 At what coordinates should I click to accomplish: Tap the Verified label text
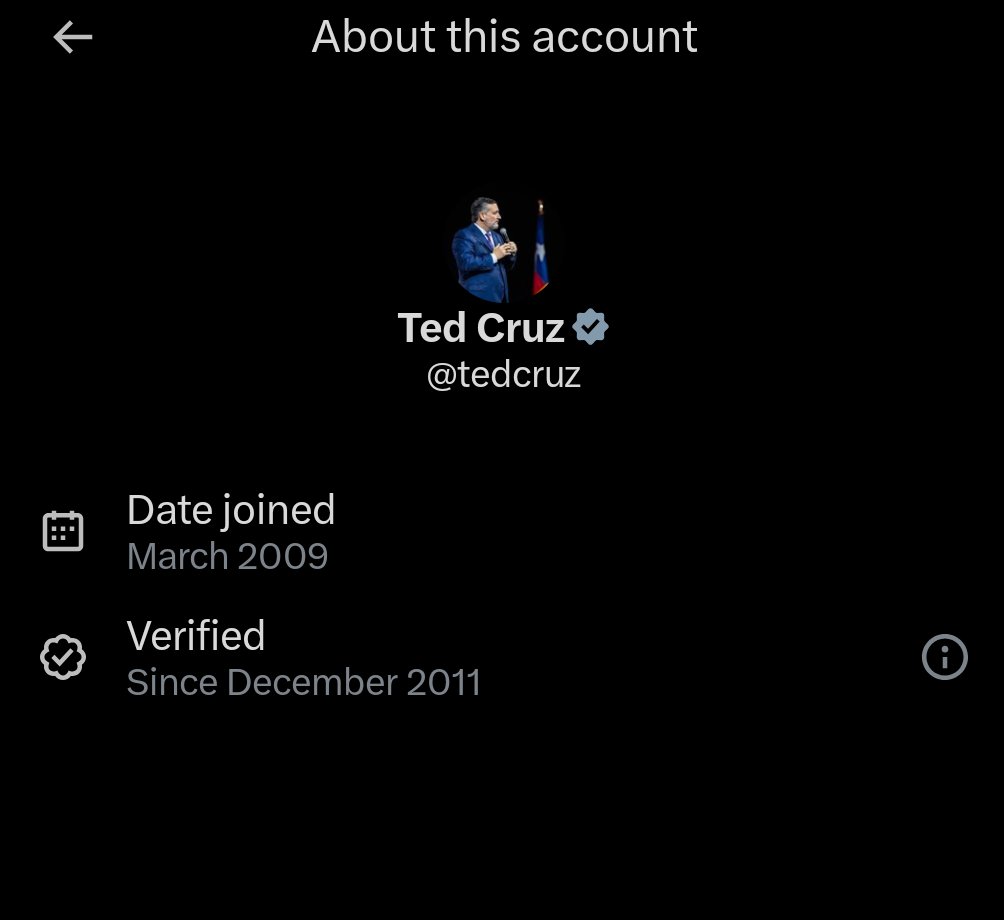tap(195, 635)
